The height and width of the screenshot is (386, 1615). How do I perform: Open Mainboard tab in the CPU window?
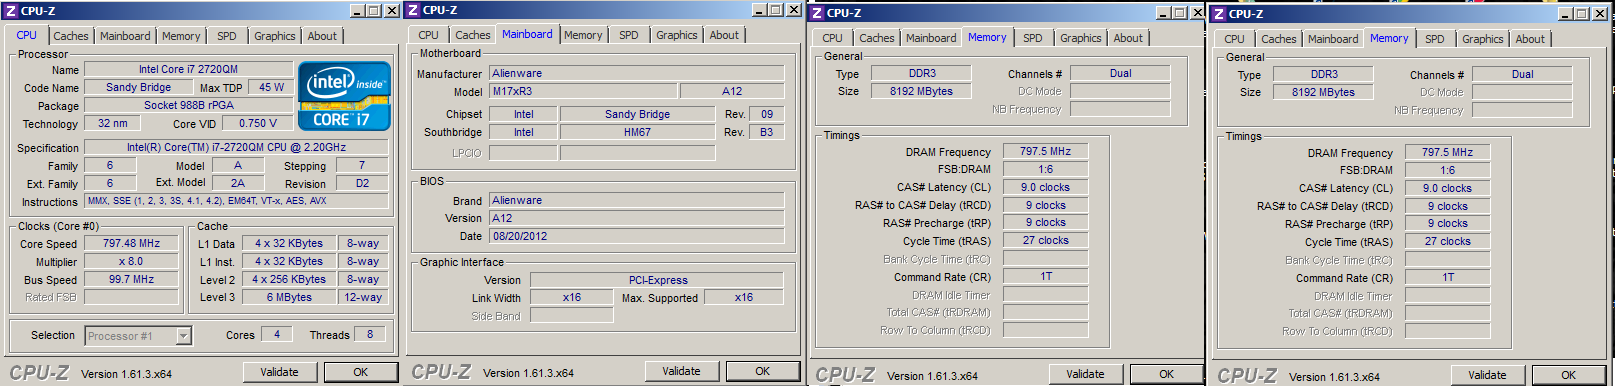(x=125, y=36)
